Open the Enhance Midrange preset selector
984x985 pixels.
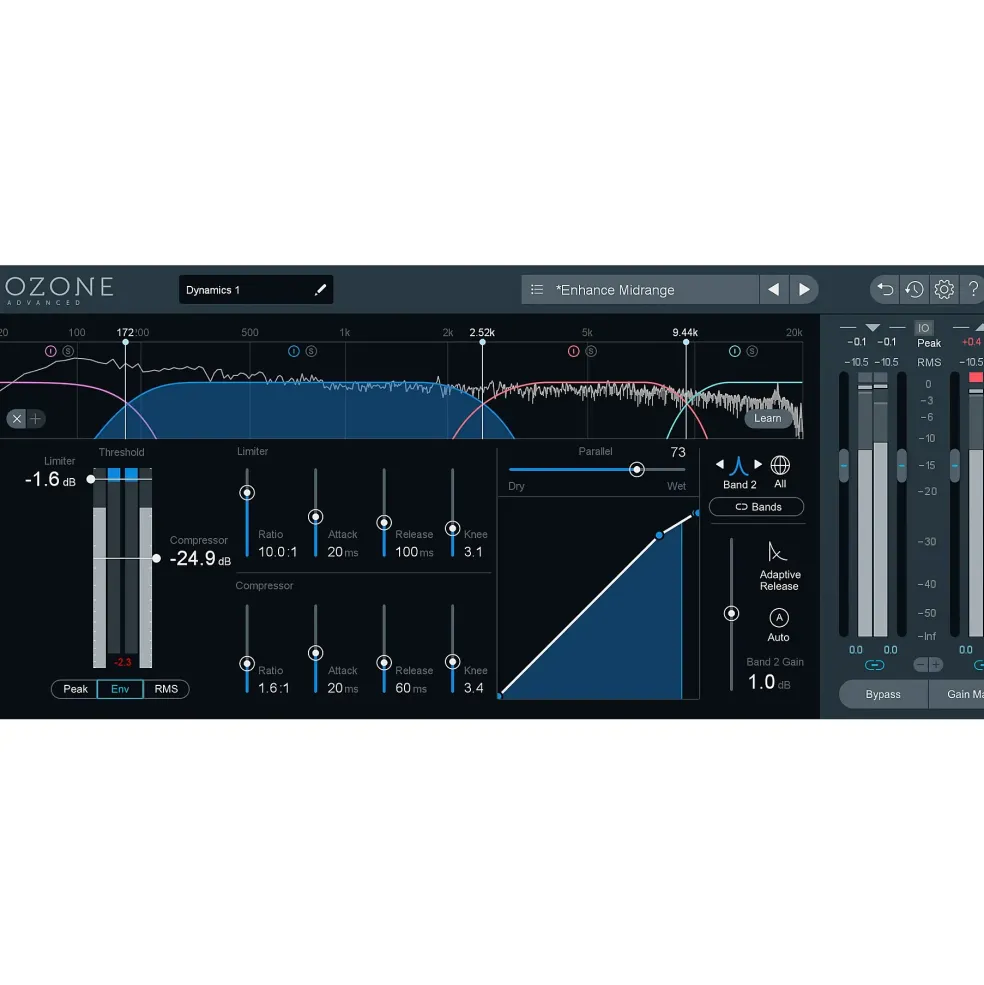pyautogui.click(x=640, y=290)
